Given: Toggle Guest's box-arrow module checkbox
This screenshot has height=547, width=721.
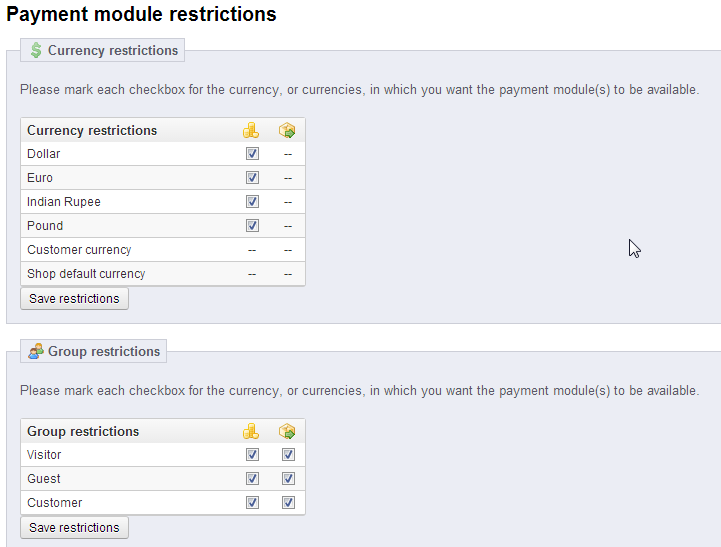Looking at the screenshot, I should pyautogui.click(x=288, y=479).
